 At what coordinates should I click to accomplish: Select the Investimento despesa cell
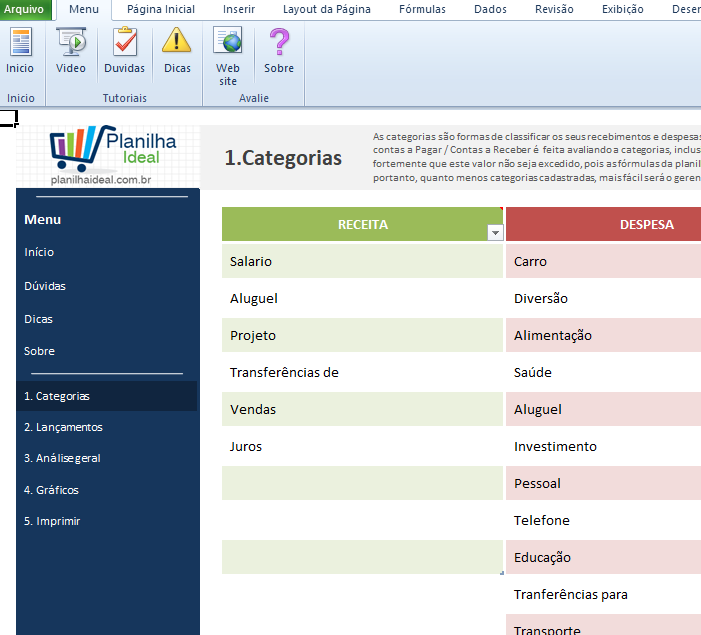(x=604, y=446)
